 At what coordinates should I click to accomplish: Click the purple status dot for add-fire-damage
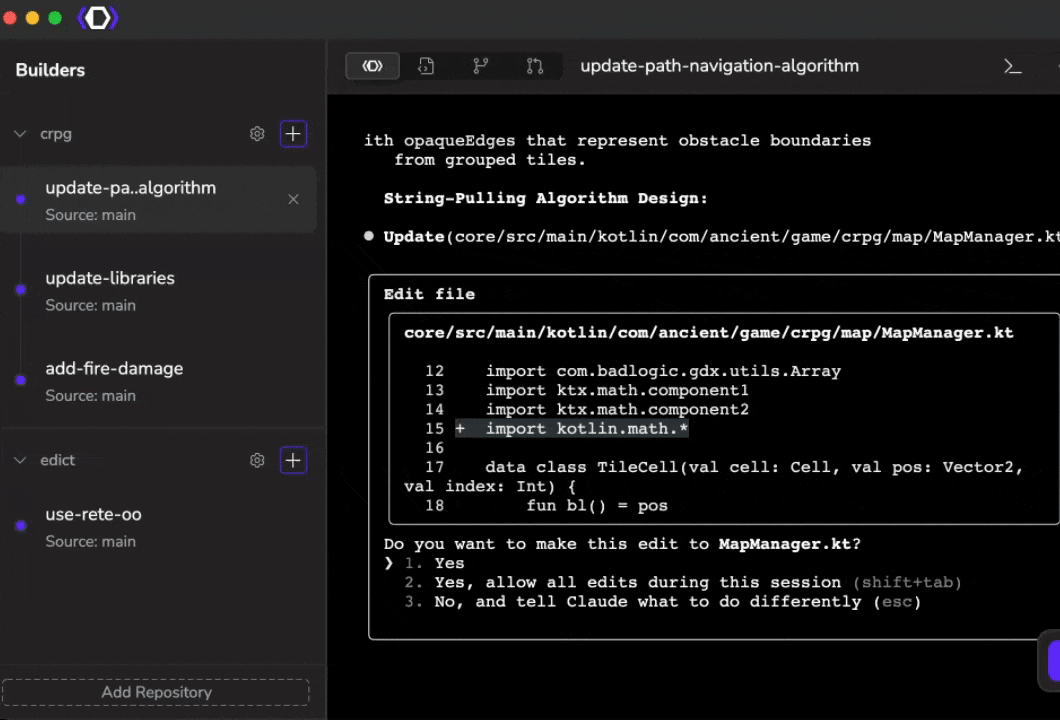(x=21, y=380)
